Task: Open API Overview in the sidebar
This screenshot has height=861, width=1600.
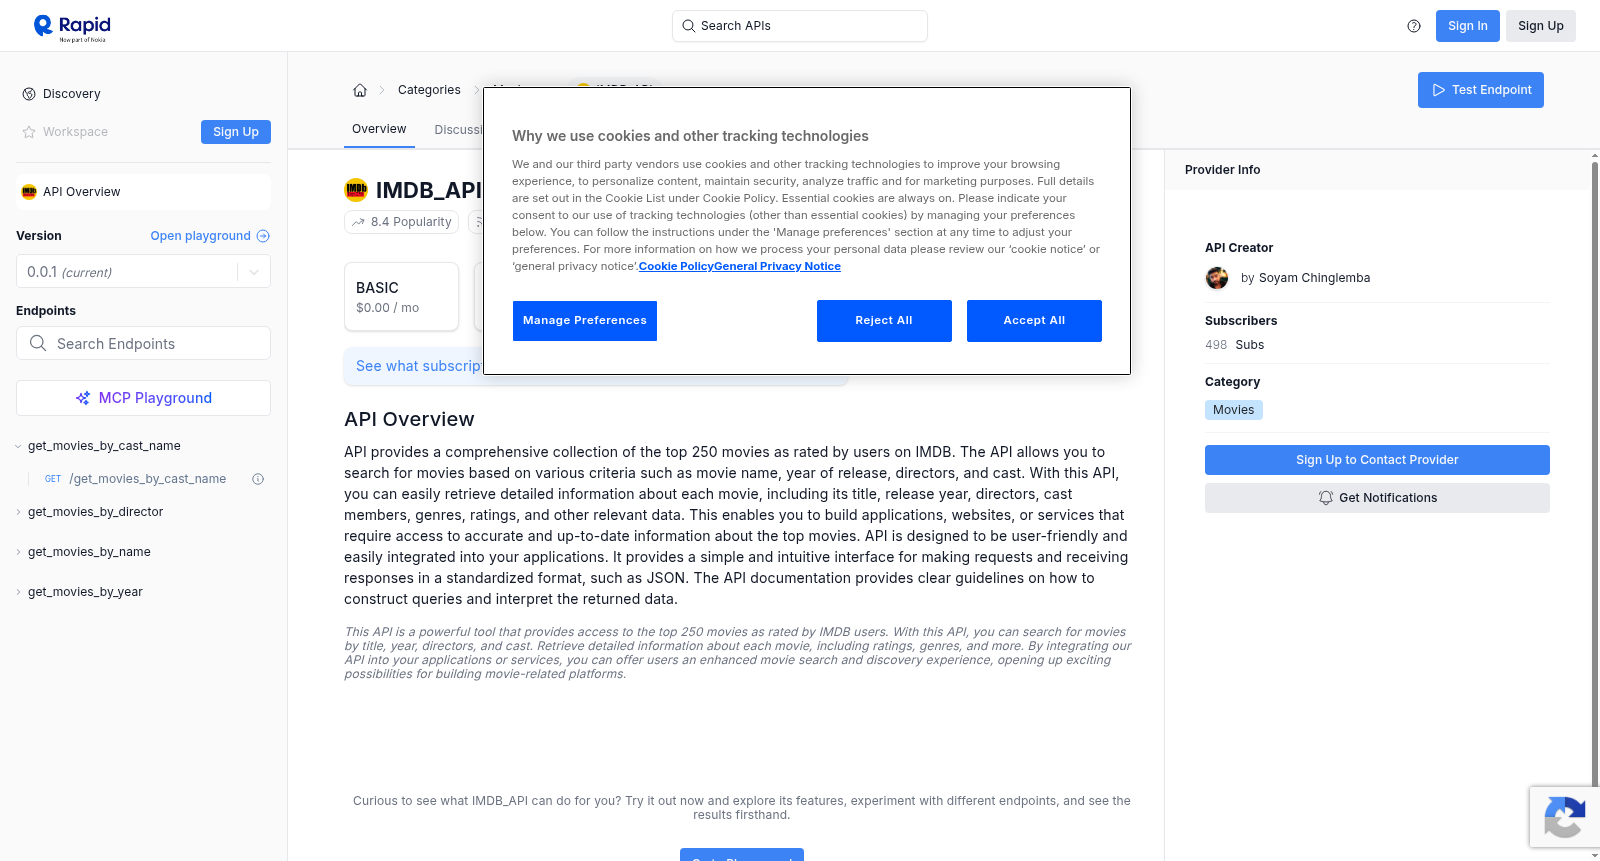Action: pyautogui.click(x=143, y=192)
